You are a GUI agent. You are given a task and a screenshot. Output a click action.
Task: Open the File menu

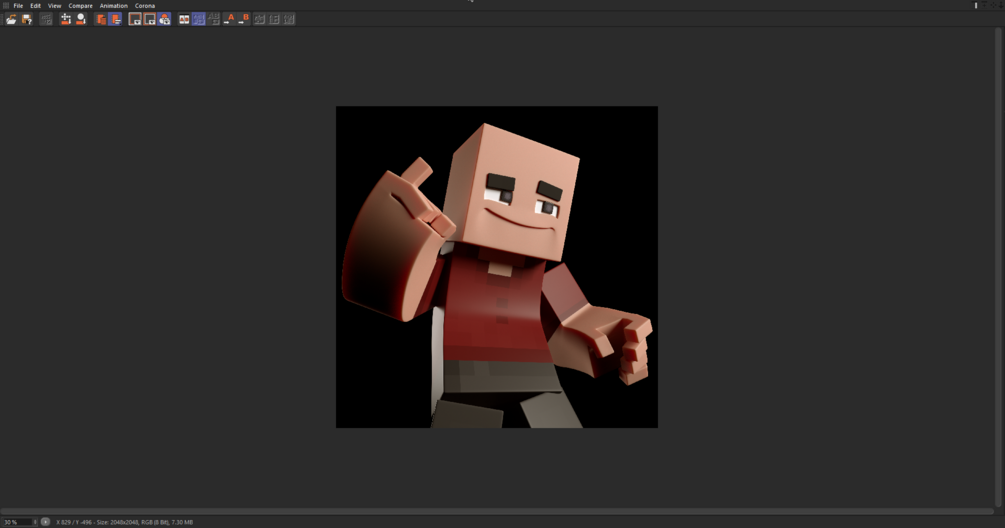(18, 6)
